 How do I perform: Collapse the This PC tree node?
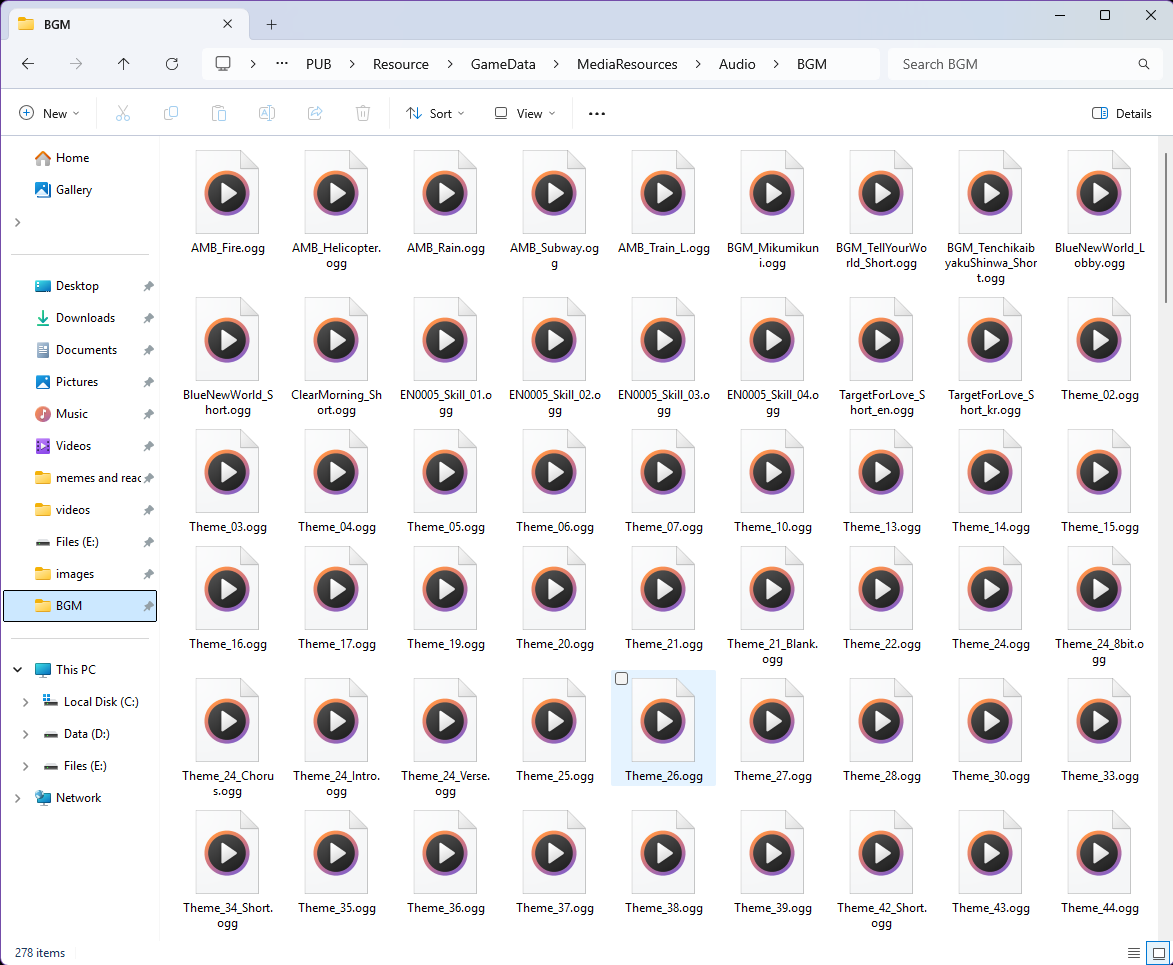18,670
